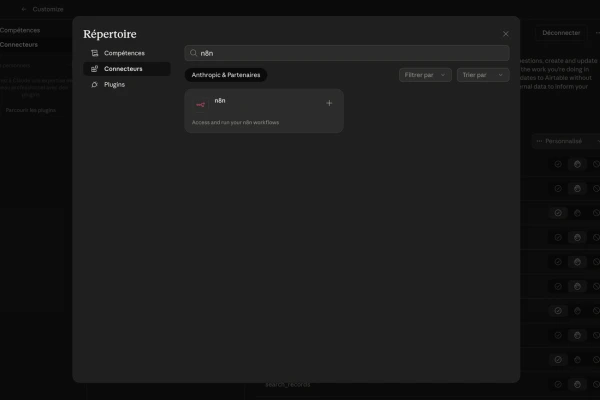Click the search_records row label in background
The height and width of the screenshot is (400, 600).
point(288,384)
